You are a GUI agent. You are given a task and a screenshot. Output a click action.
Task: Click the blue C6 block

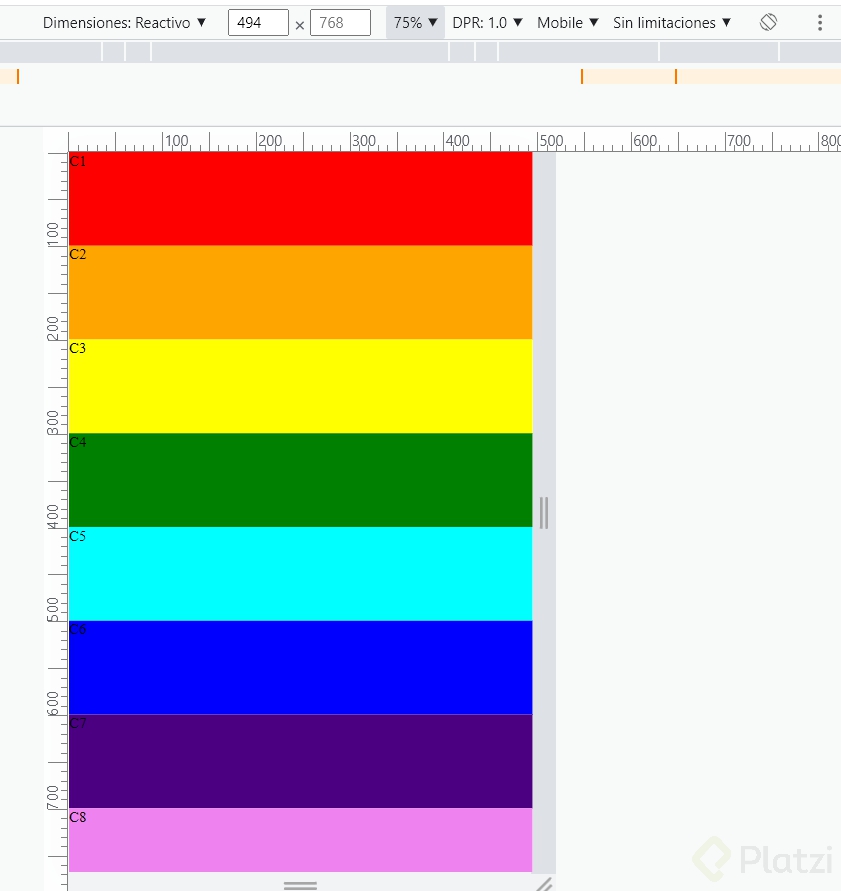tap(301, 667)
